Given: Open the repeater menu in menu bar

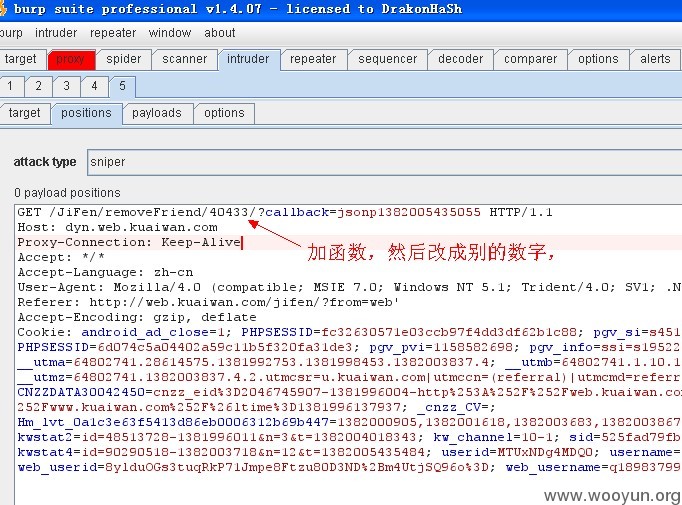Looking at the screenshot, I should (x=113, y=33).
